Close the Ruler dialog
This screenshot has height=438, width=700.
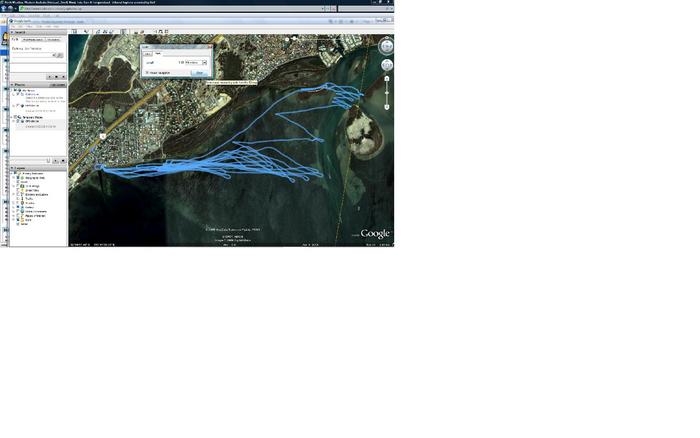pyautogui.click(x=210, y=46)
